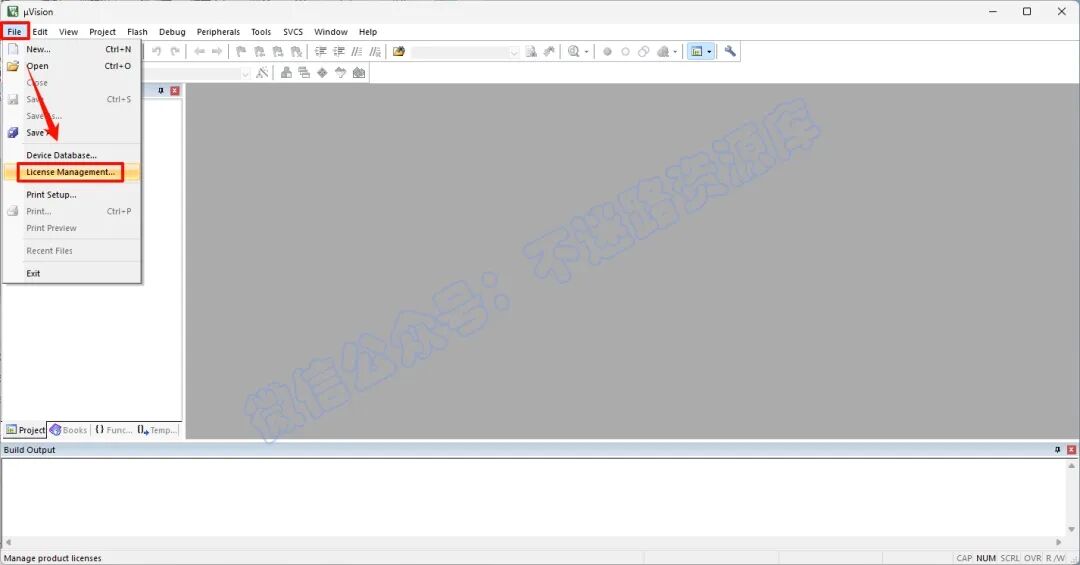Switch to the Temp... tab

click(x=157, y=430)
